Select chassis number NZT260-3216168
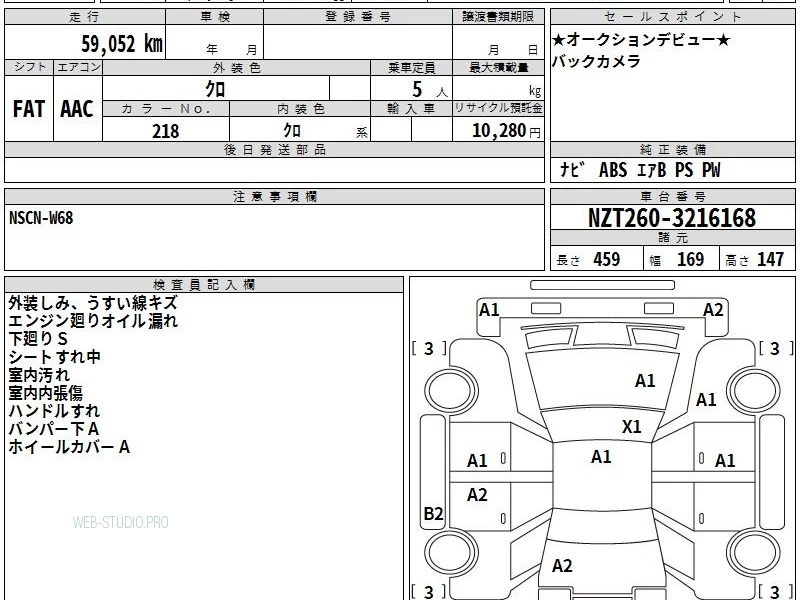 (x=672, y=218)
